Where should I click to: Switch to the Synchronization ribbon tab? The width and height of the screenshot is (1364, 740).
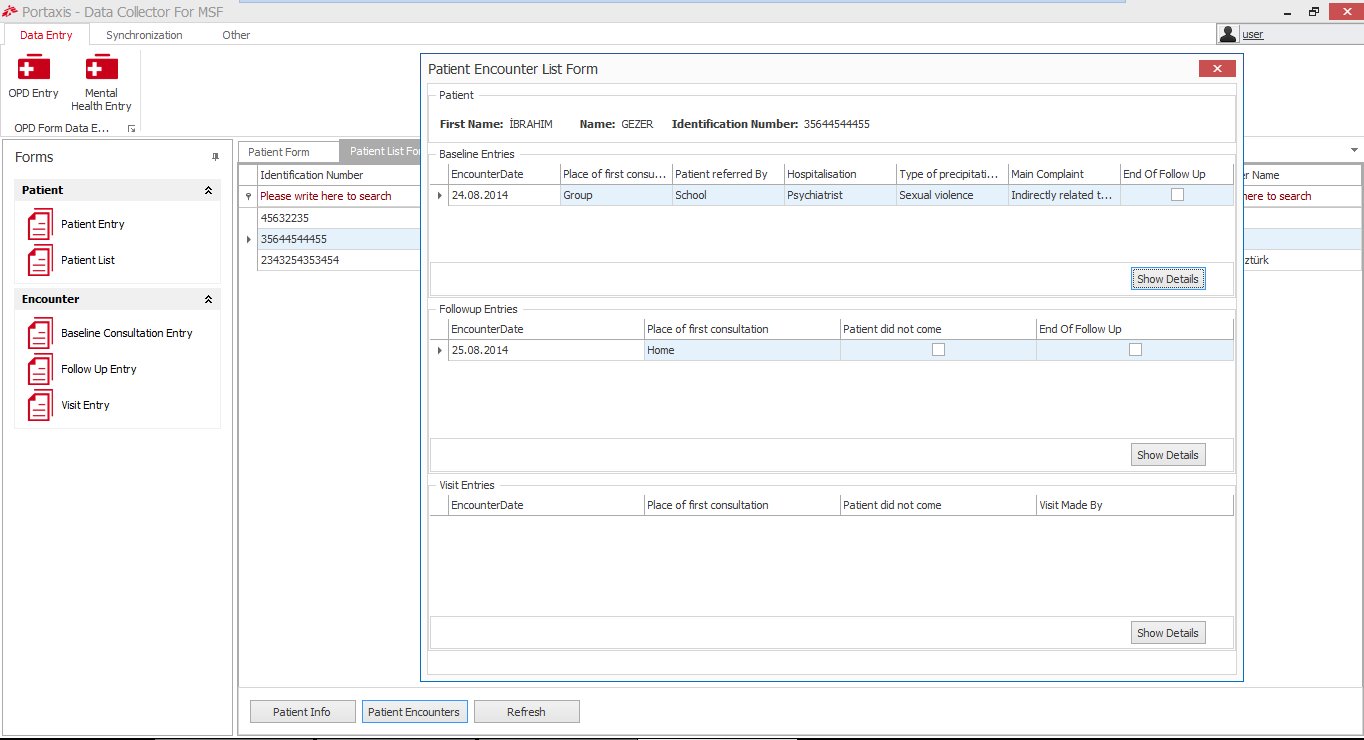tap(144, 35)
